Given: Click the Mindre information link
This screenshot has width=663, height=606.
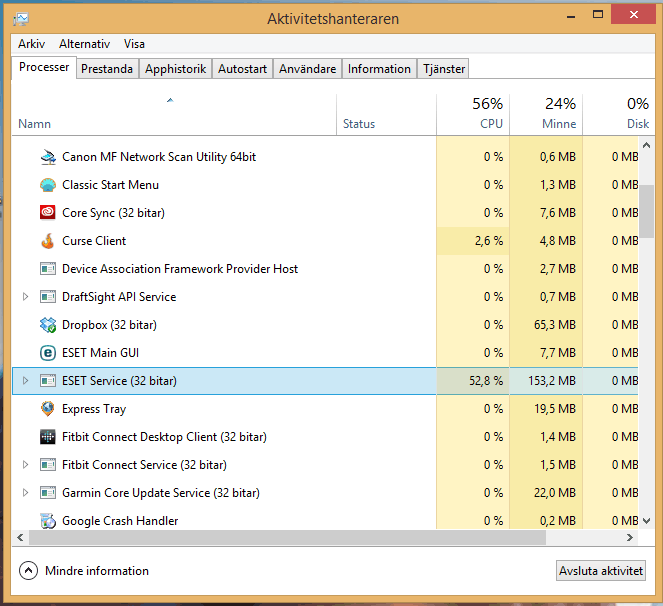Looking at the screenshot, I should click(x=97, y=571).
